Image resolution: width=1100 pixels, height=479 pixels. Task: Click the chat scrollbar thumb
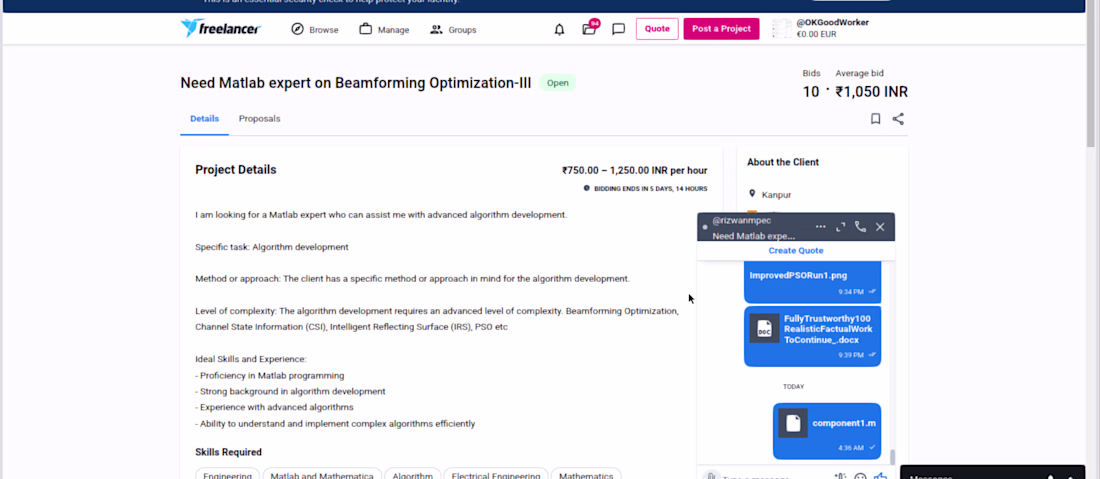click(x=892, y=457)
